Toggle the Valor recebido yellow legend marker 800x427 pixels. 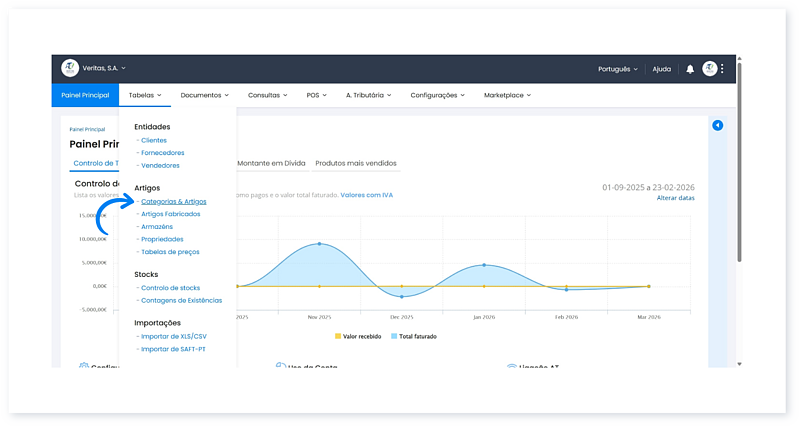(x=338, y=336)
